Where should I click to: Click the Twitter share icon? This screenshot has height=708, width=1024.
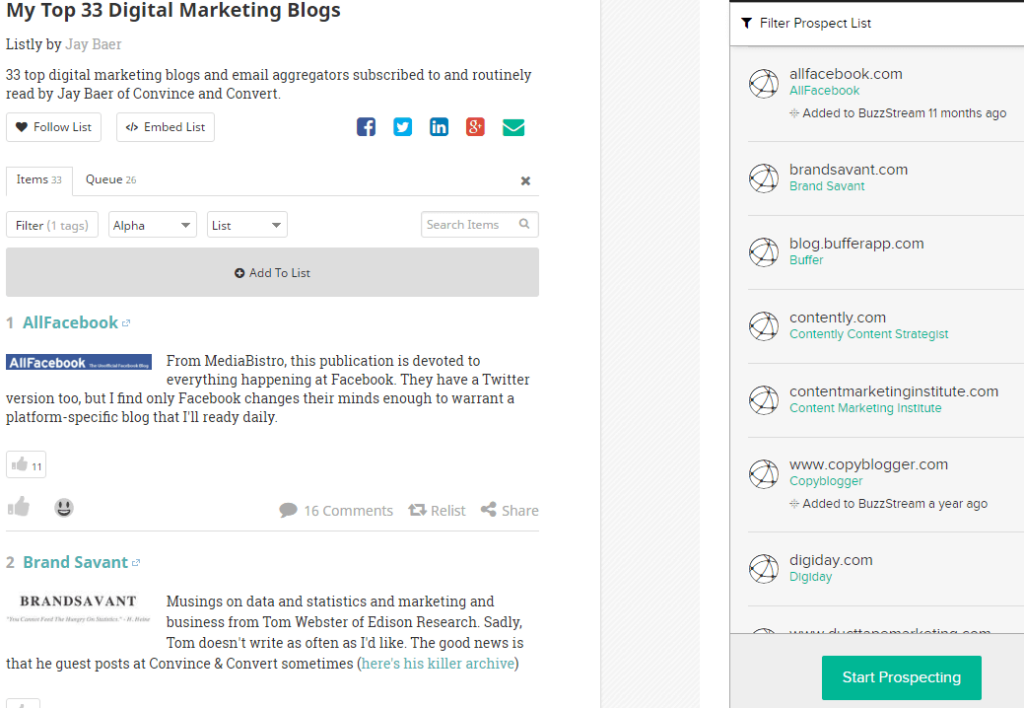402,127
